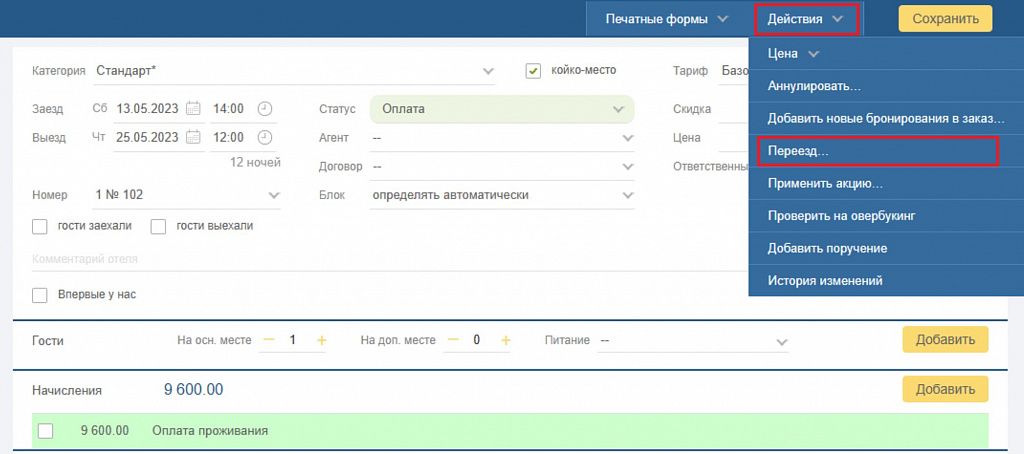
Task: Enable the Впервые у нас checkbox
Action: (40, 295)
